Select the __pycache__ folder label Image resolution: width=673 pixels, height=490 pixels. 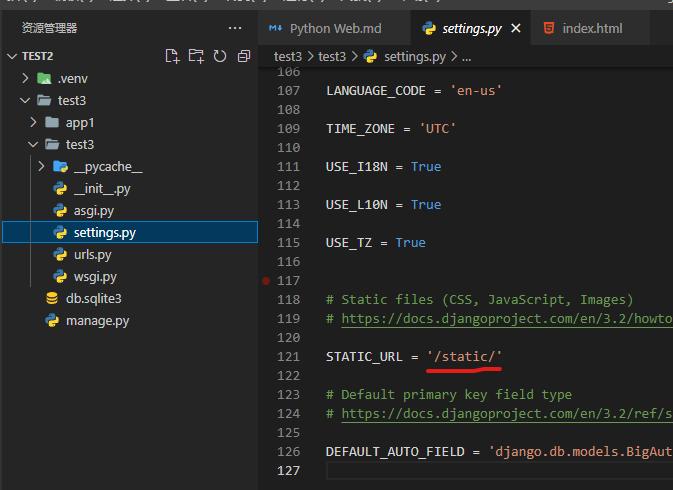pos(108,166)
